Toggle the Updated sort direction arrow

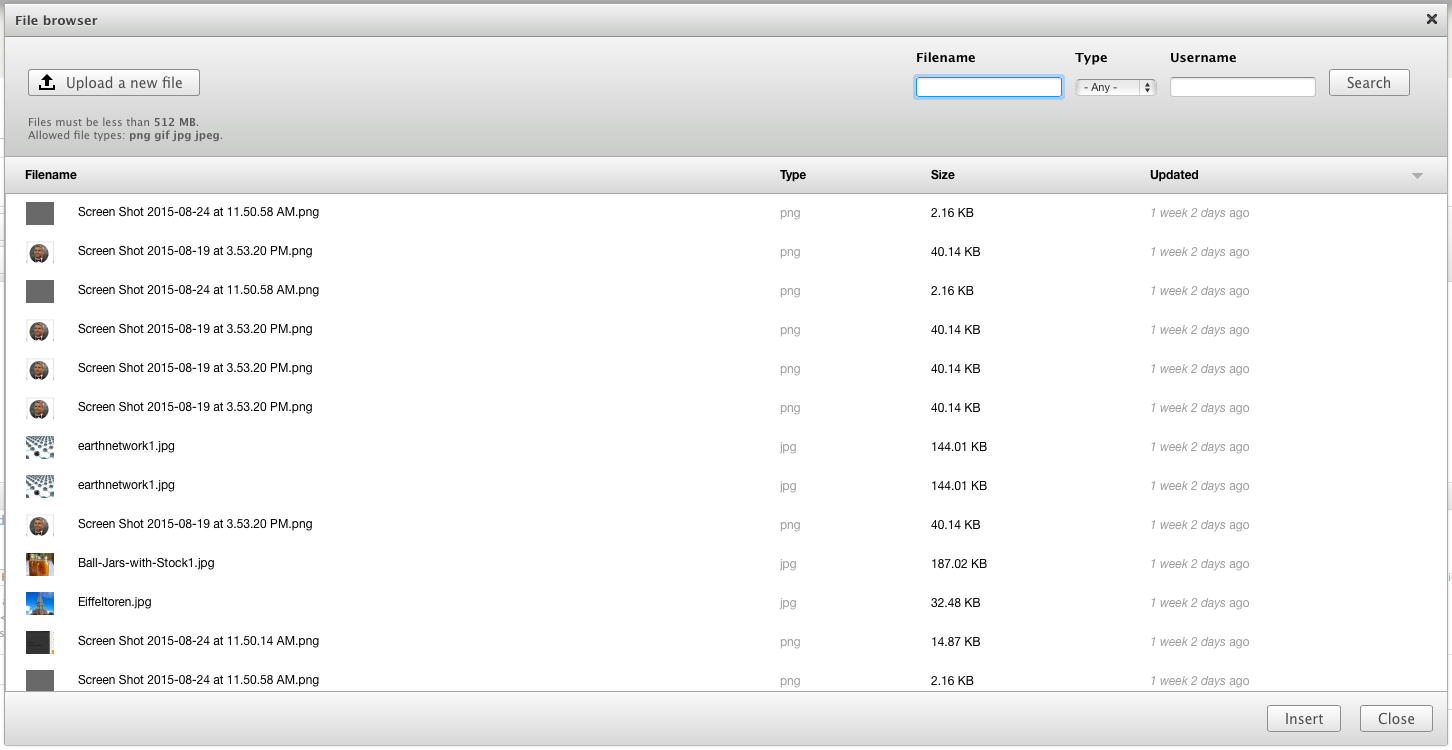[1417, 176]
